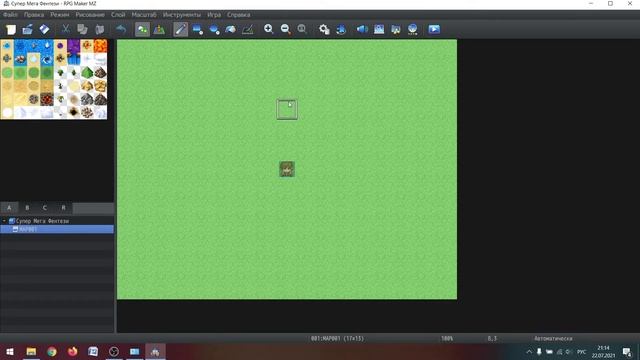Screen dimensions: 640x360
Task: Save the project with disk icon
Action: tap(44, 29)
